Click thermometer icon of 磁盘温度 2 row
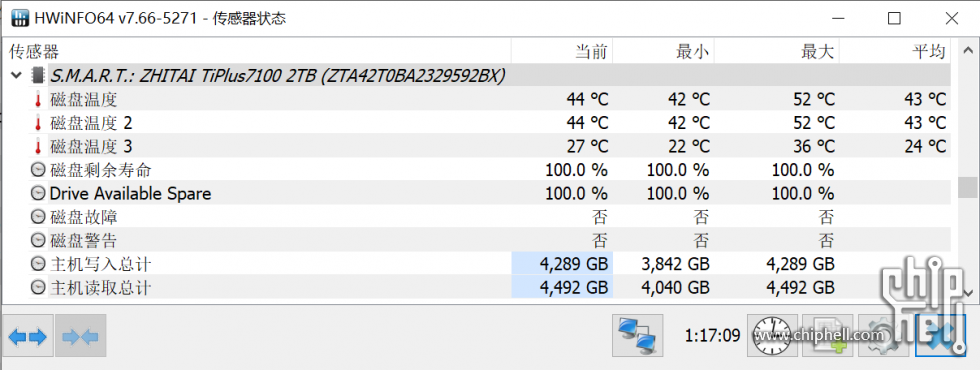Viewport: 980px width, 370px height. 38,123
